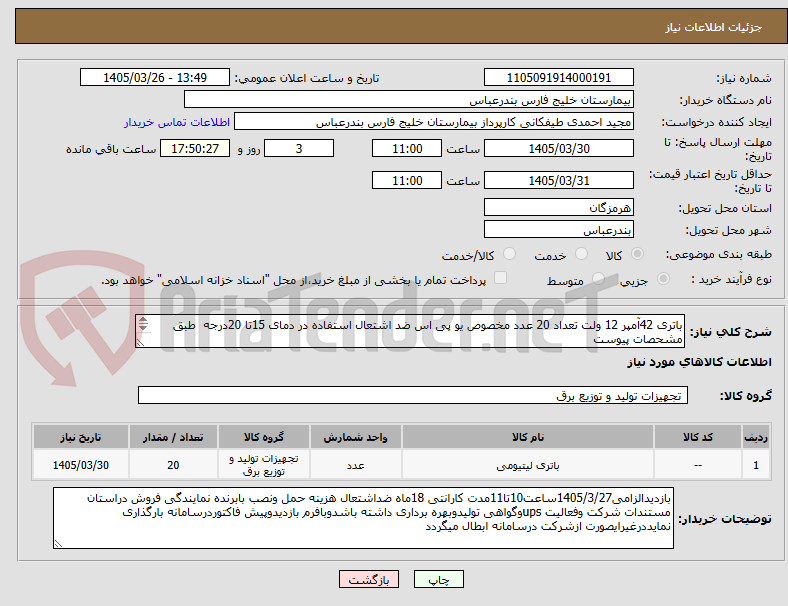This screenshot has height=606, width=788.
Task: Click the row number cell 1
Action: click(x=755, y=465)
